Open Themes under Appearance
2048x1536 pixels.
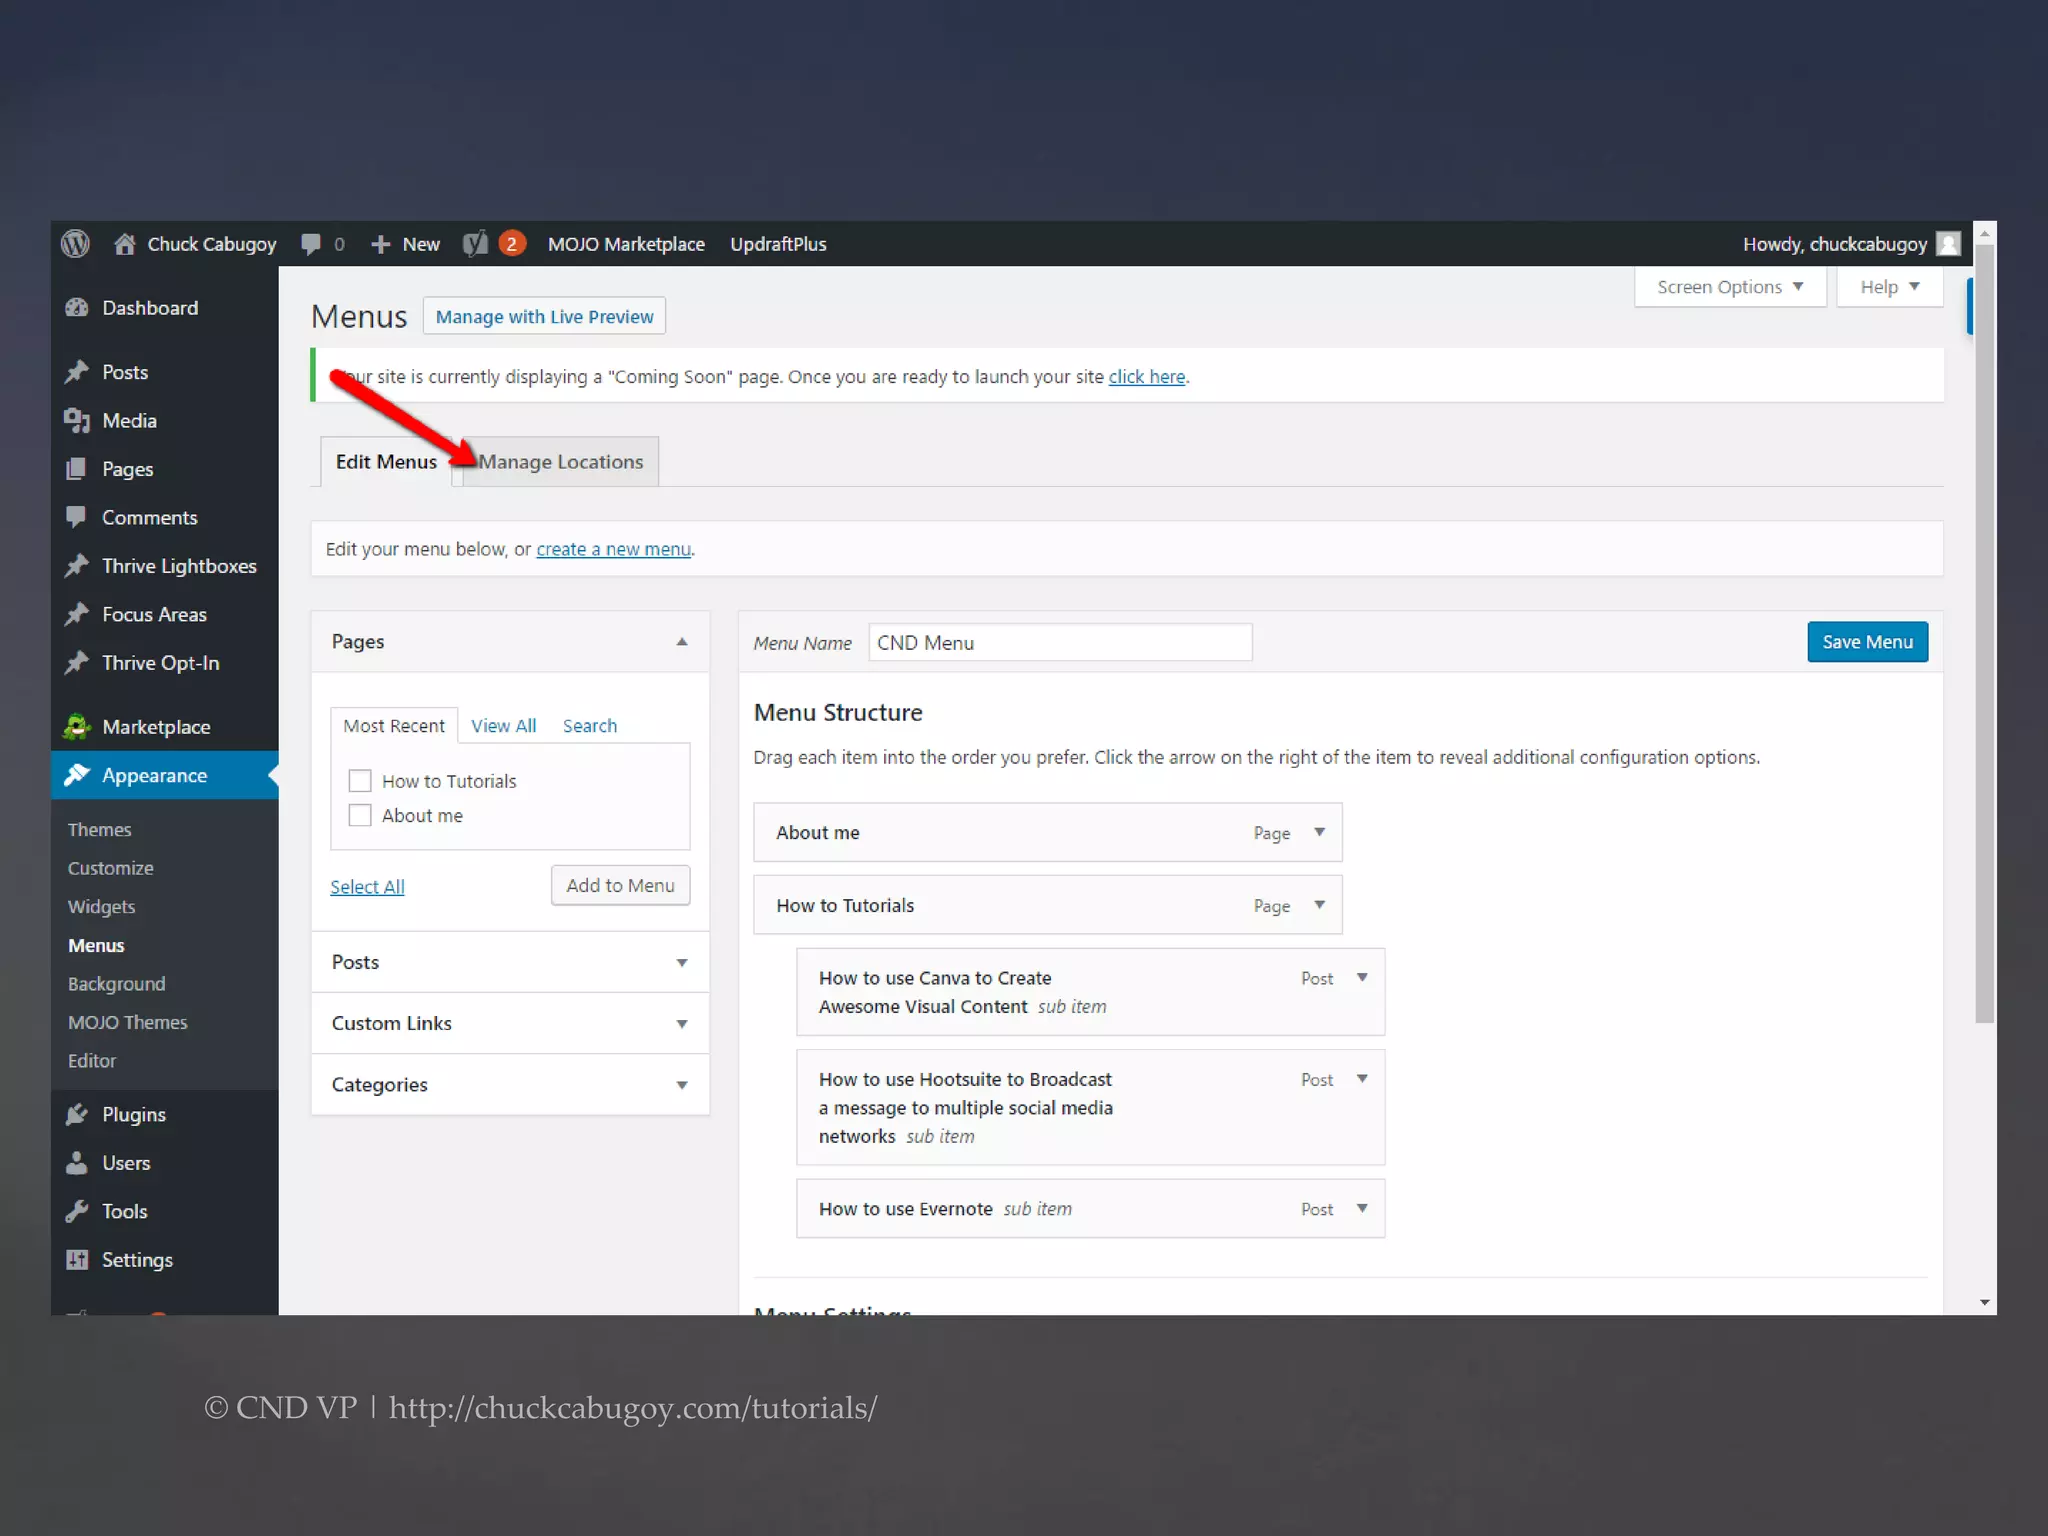click(99, 829)
